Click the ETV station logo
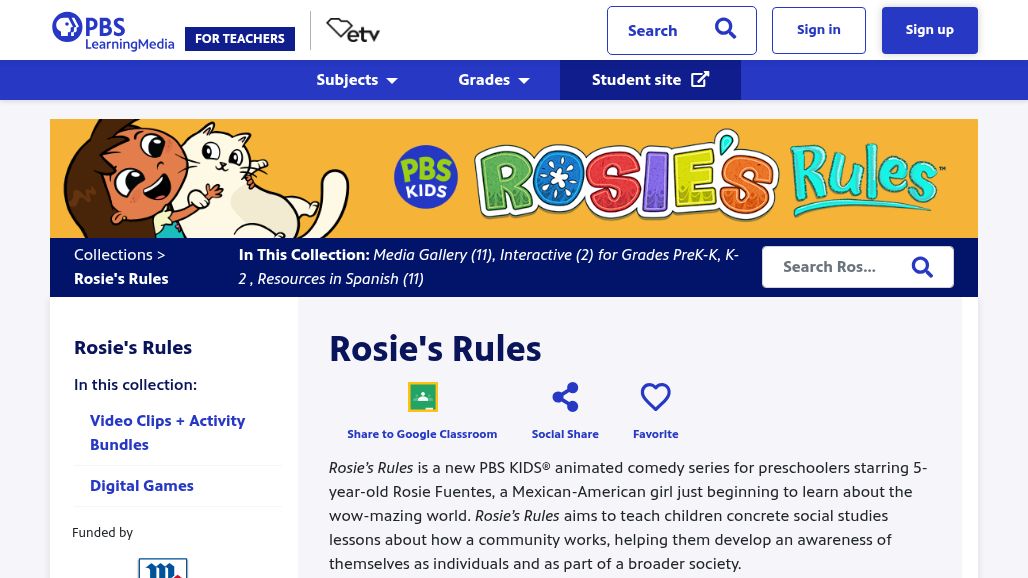 (x=353, y=31)
